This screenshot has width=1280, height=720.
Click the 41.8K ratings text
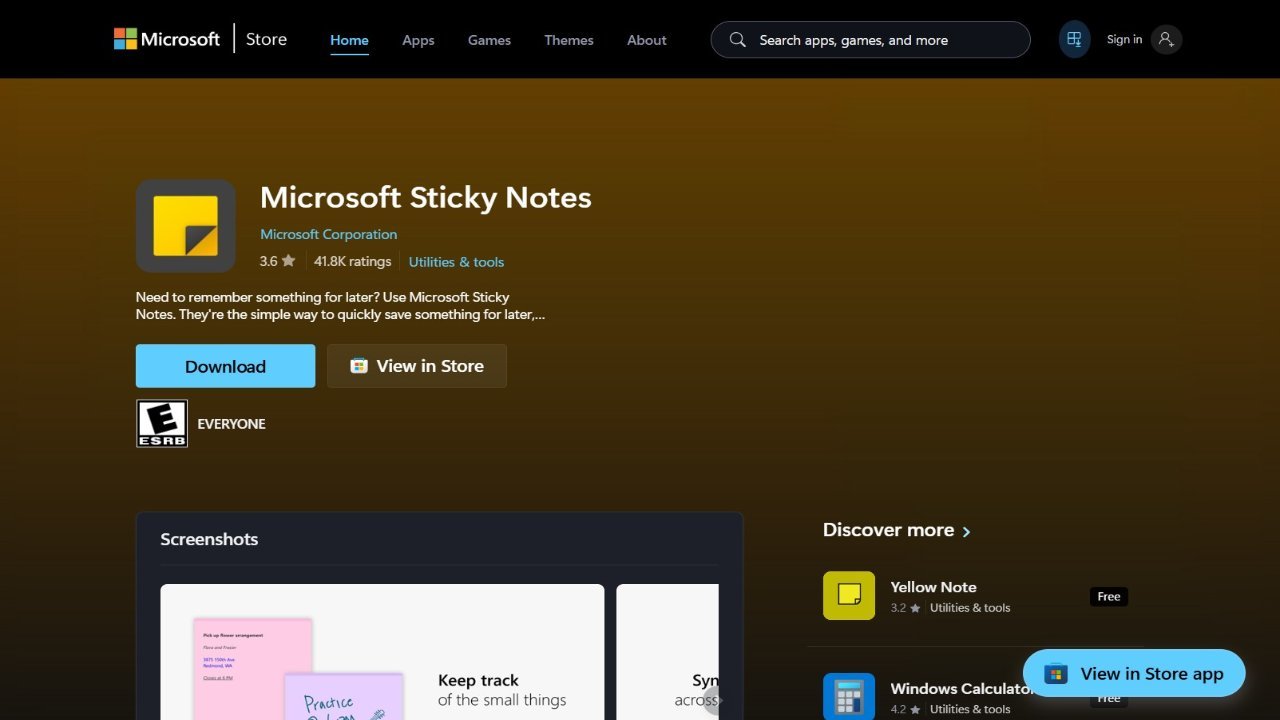352,261
